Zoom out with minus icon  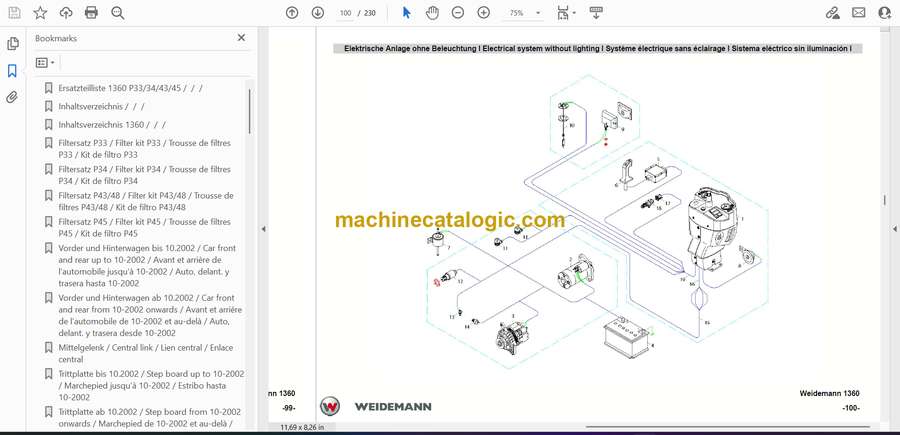pyautogui.click(x=457, y=13)
